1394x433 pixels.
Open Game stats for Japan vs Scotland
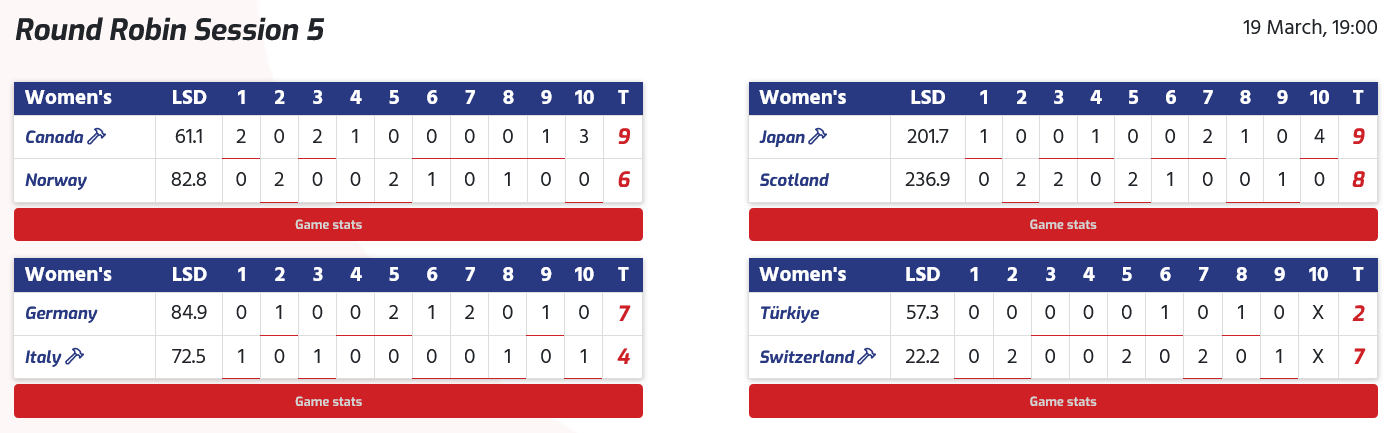[1063, 225]
